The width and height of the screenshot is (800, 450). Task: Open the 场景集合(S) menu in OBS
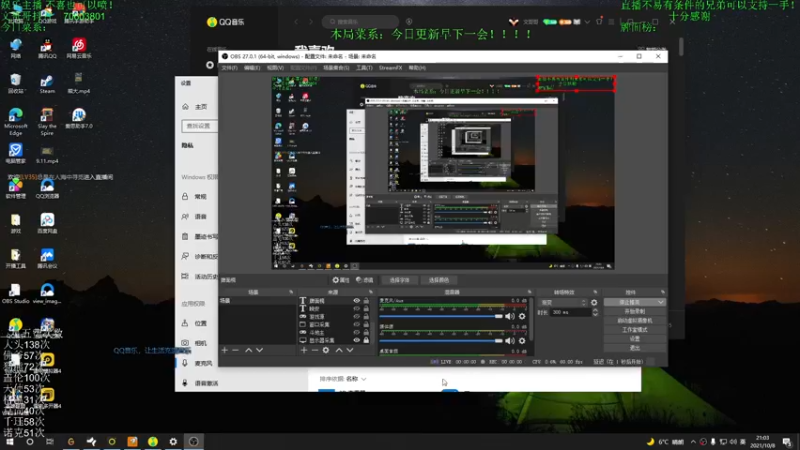336,68
